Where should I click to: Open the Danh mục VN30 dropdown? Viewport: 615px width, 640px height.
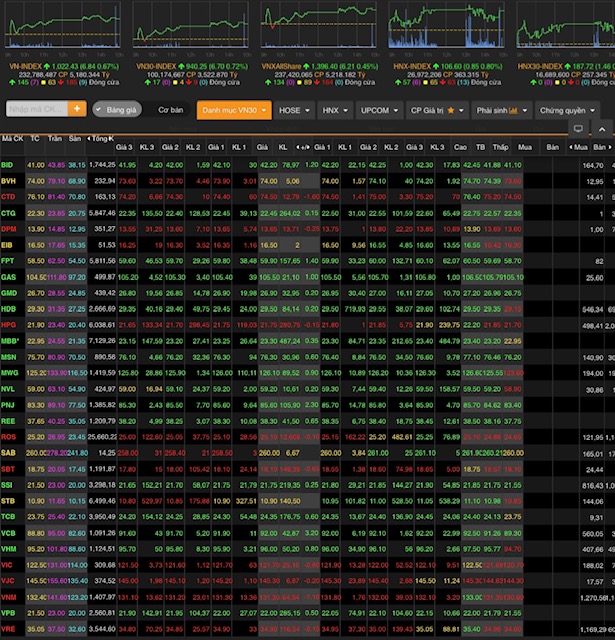(234, 109)
